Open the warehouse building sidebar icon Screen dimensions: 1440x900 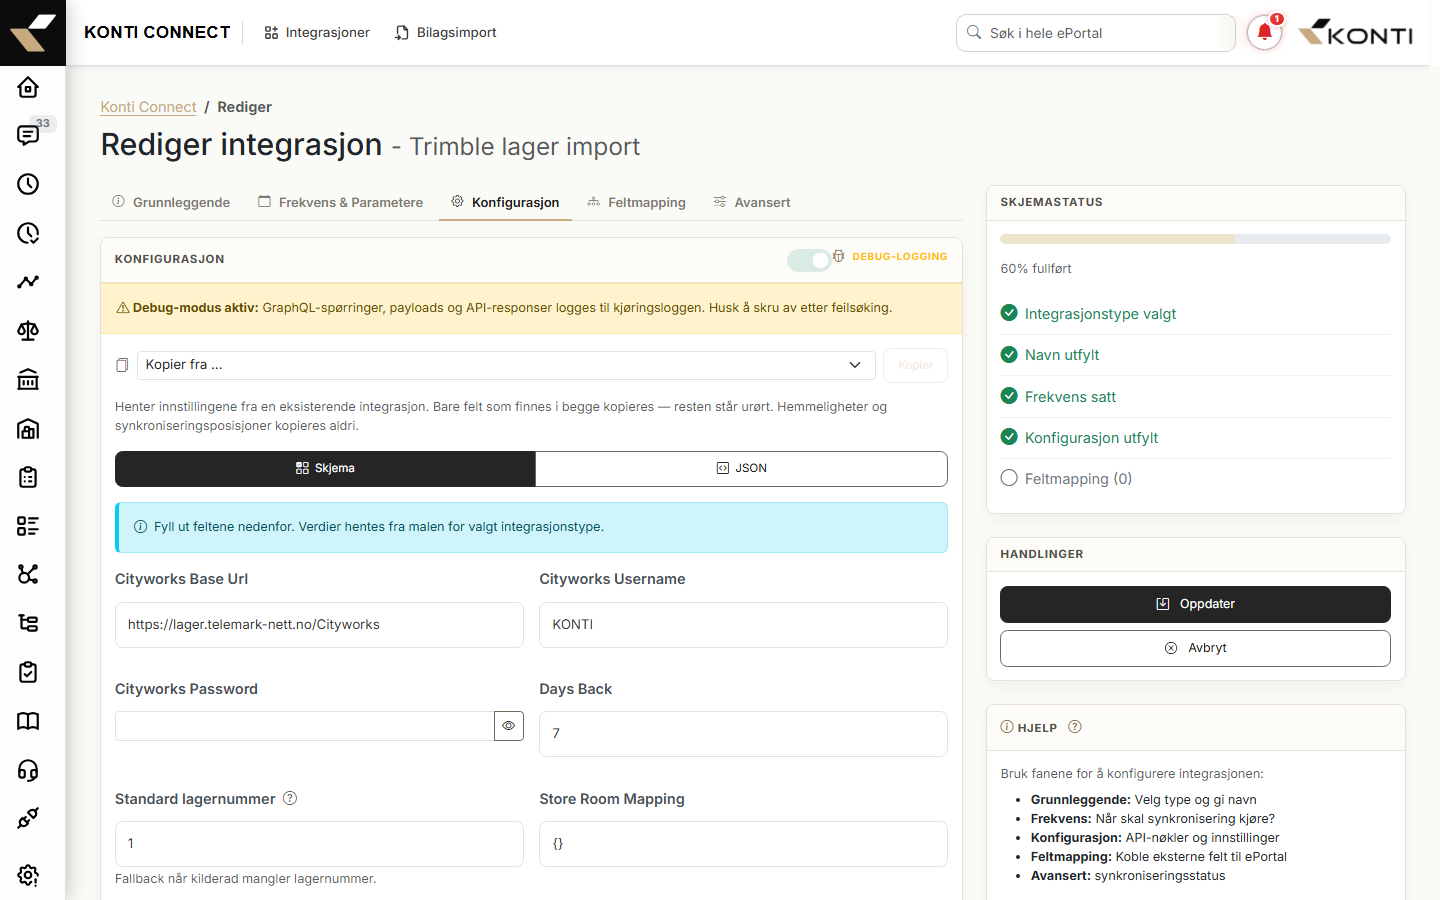[28, 429]
